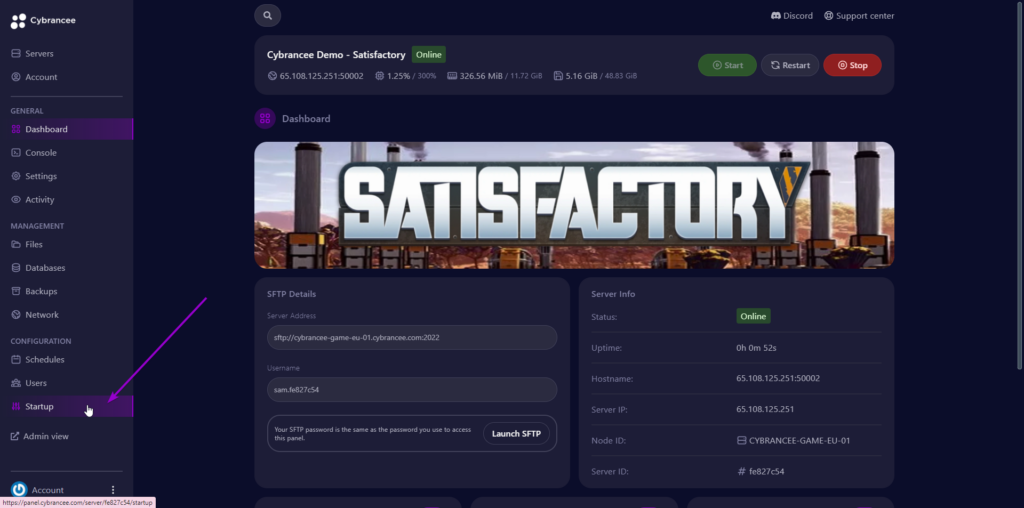Click the Network globe icon
Image resolution: width=1024 pixels, height=508 pixels.
click(16, 315)
